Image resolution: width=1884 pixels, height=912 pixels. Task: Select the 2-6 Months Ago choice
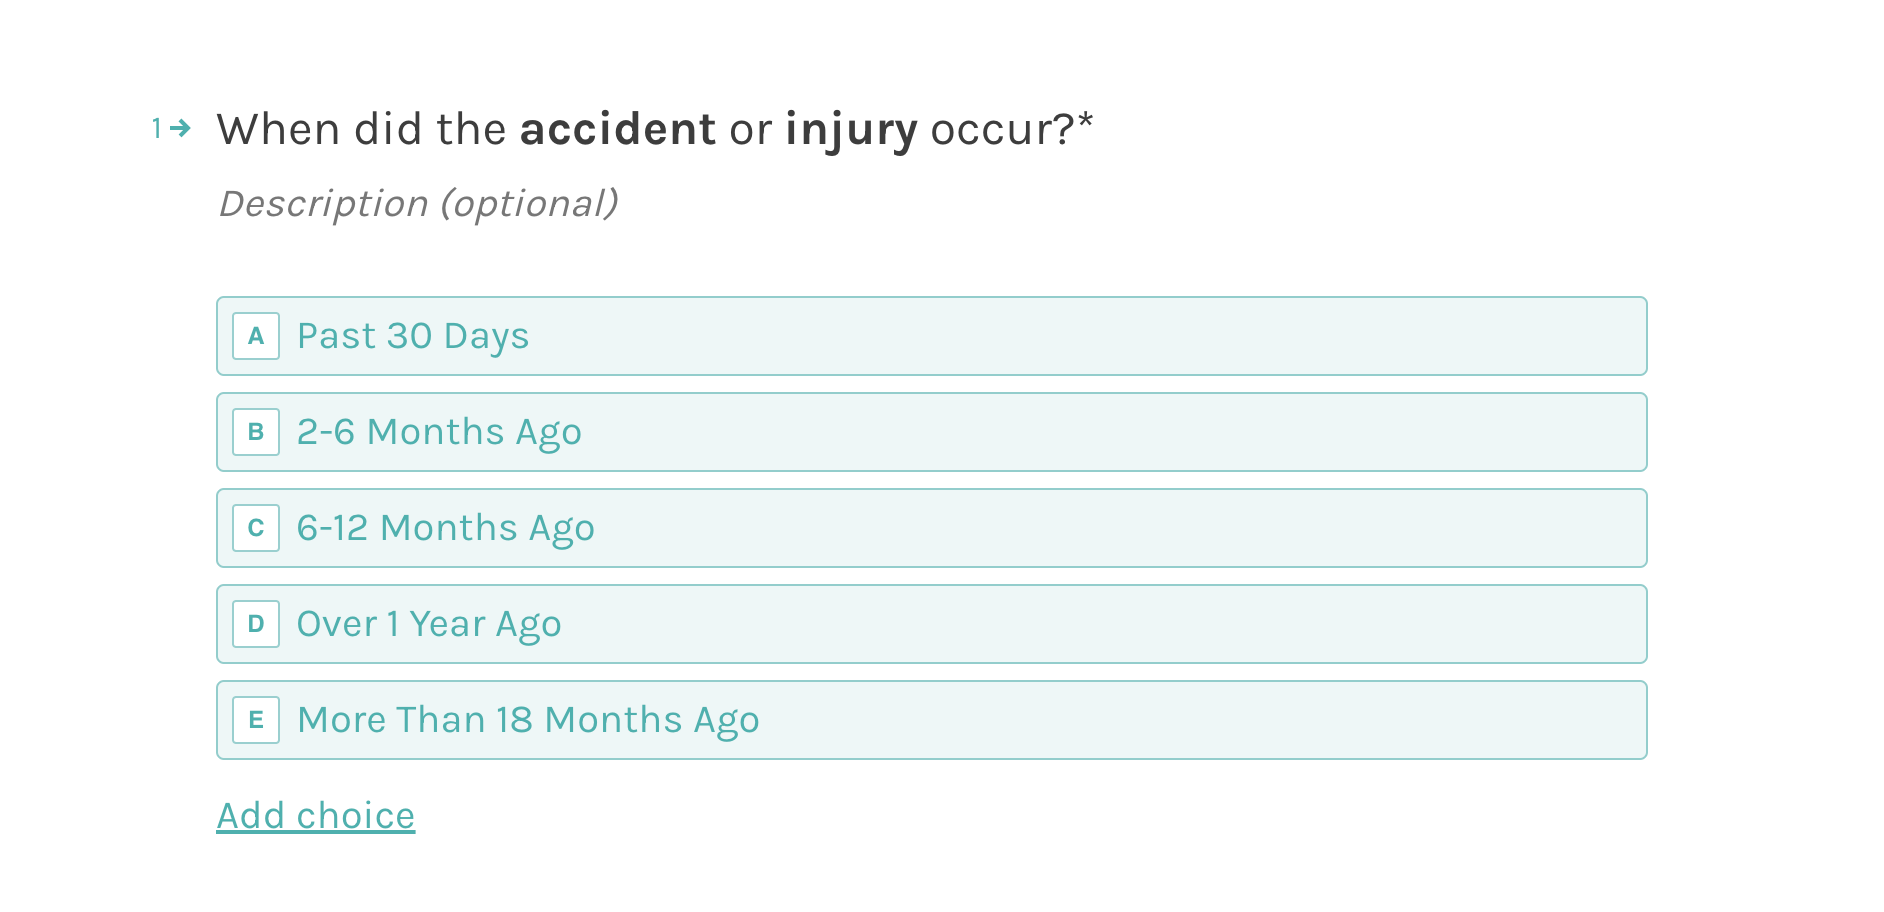[932, 432]
